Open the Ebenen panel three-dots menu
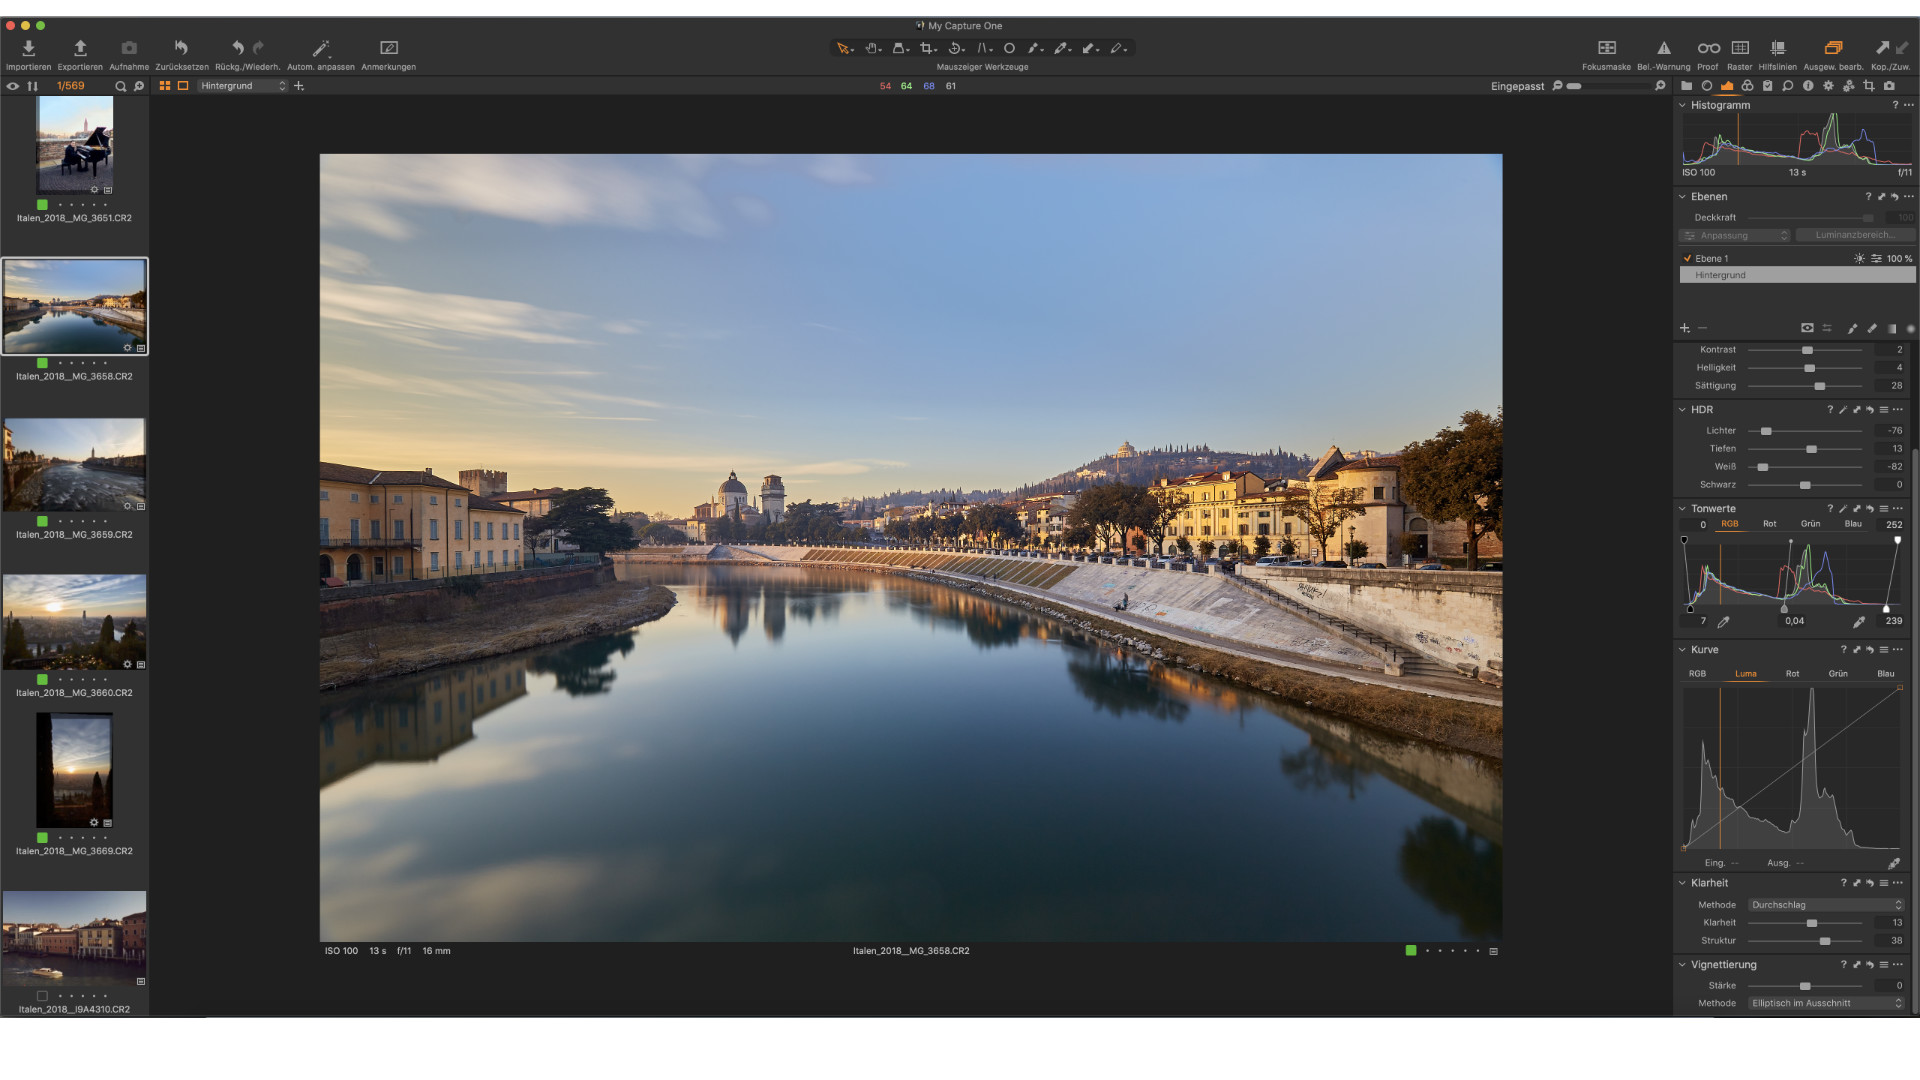 click(x=1909, y=197)
